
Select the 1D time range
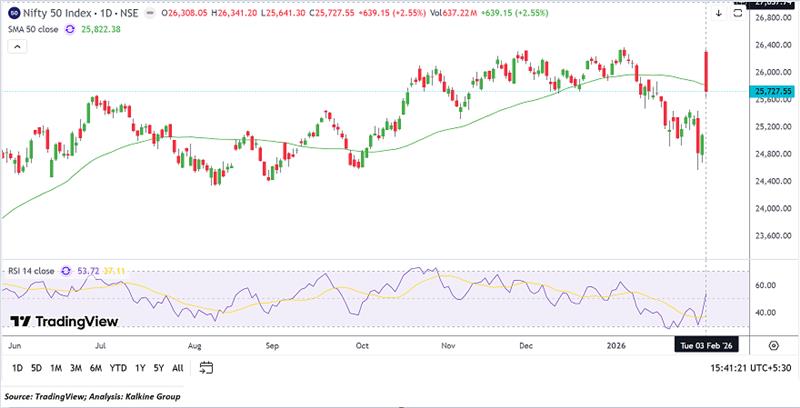click(17, 368)
